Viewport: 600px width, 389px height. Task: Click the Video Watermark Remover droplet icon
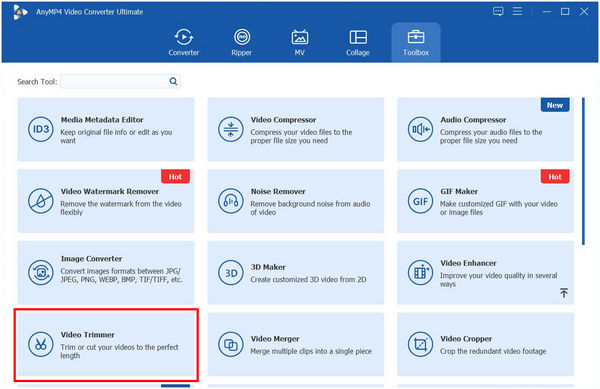point(41,201)
